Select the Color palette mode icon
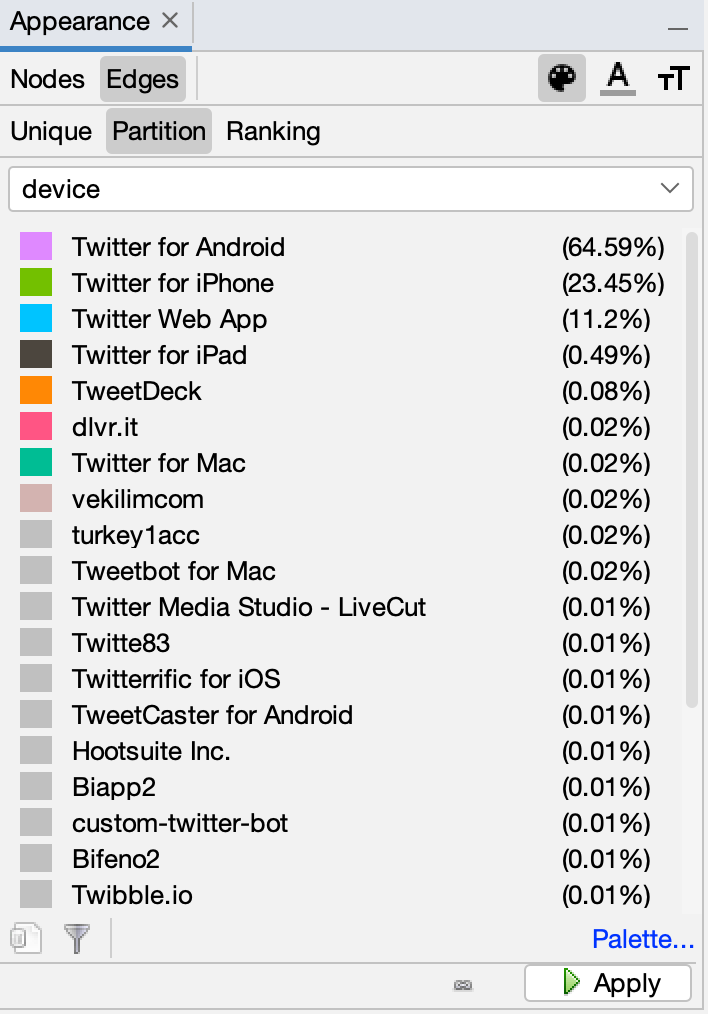Screen dimensions: 708x1014 coord(562,79)
